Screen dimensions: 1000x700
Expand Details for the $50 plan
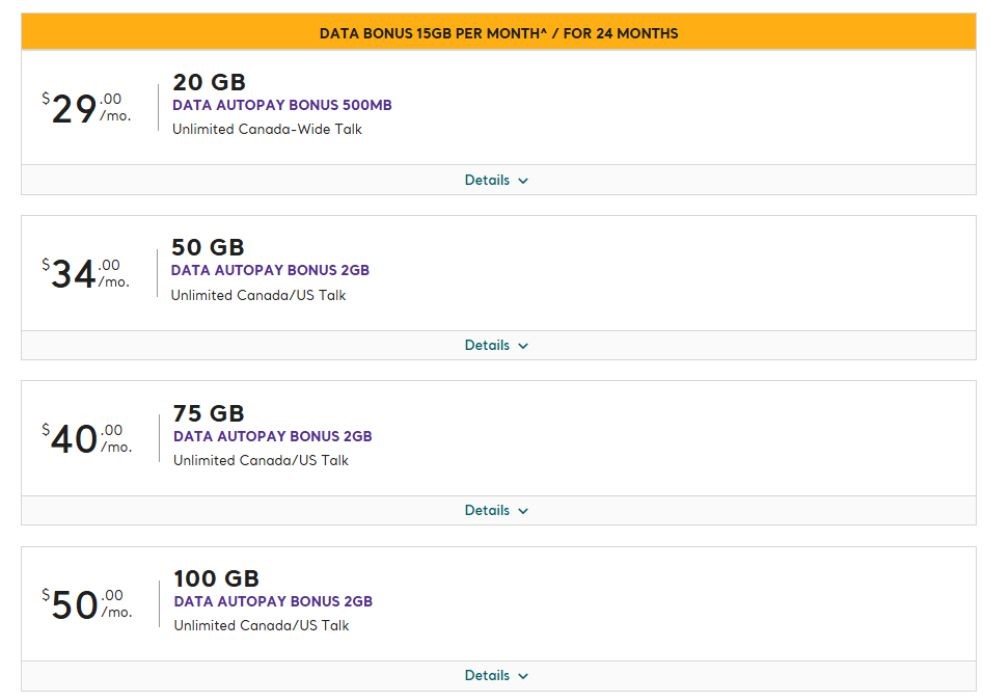(x=496, y=675)
